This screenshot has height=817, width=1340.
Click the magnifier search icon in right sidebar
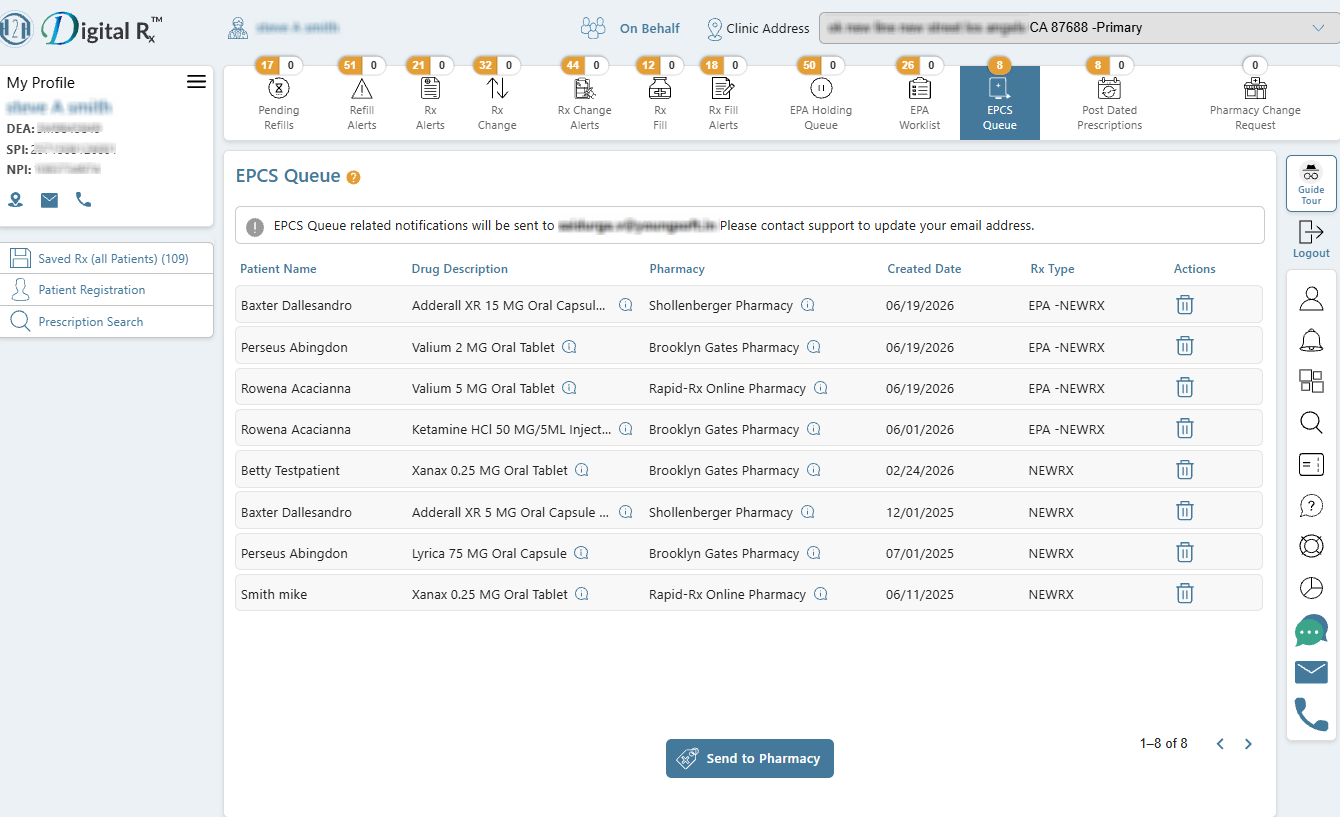click(1311, 422)
